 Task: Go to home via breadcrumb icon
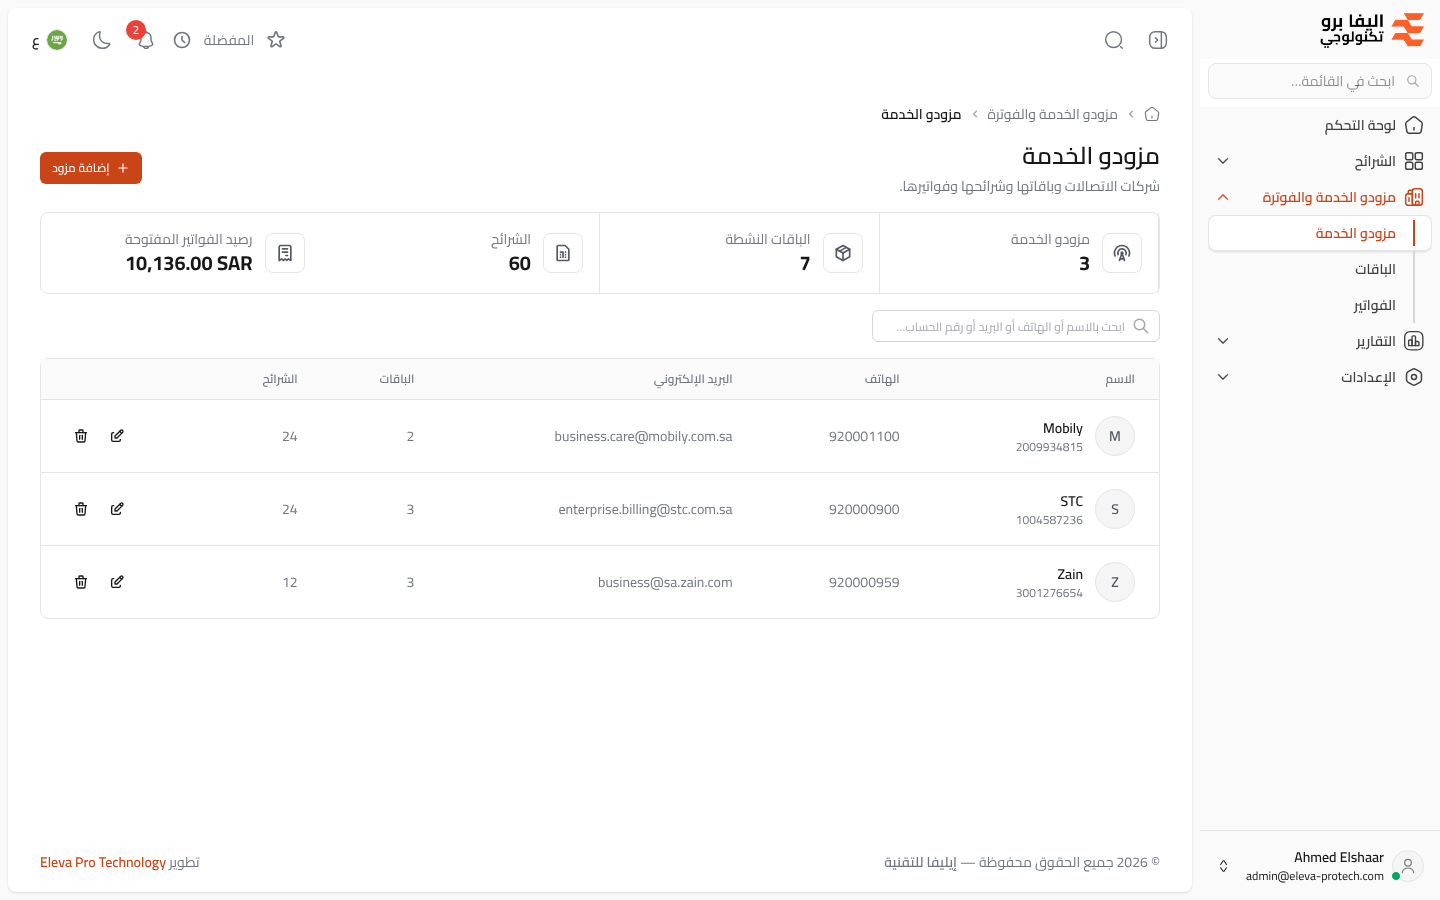1152,114
